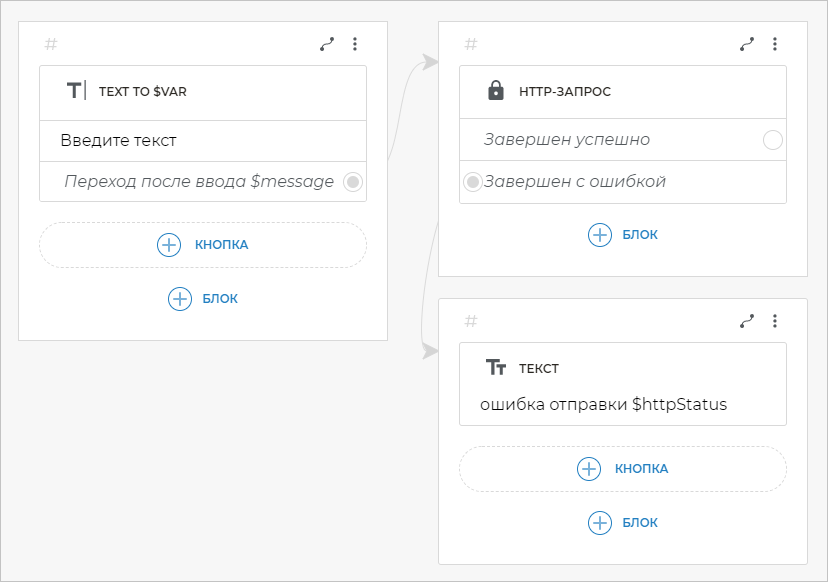The image size is (828, 582).
Task: Select the connector circle beside 'Завершен с ошибкой'
Action: (x=473, y=182)
